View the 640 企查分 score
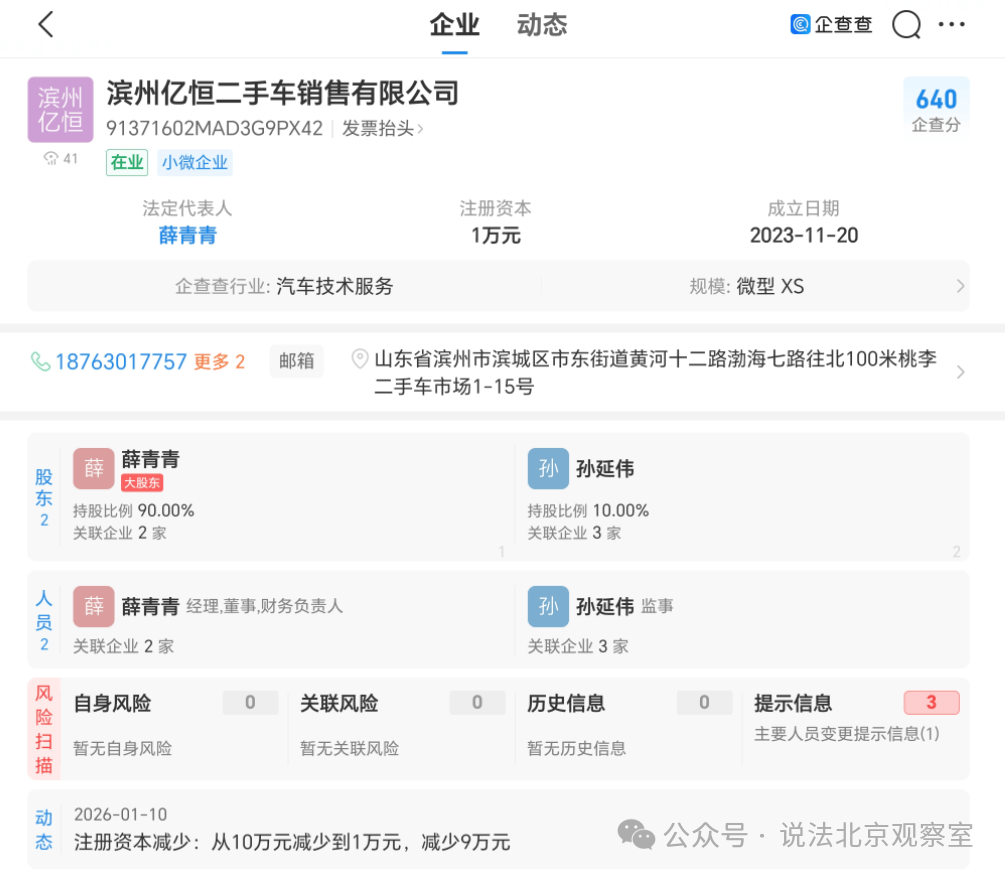Image resolution: width=1005 pixels, height=875 pixels. pos(936,108)
